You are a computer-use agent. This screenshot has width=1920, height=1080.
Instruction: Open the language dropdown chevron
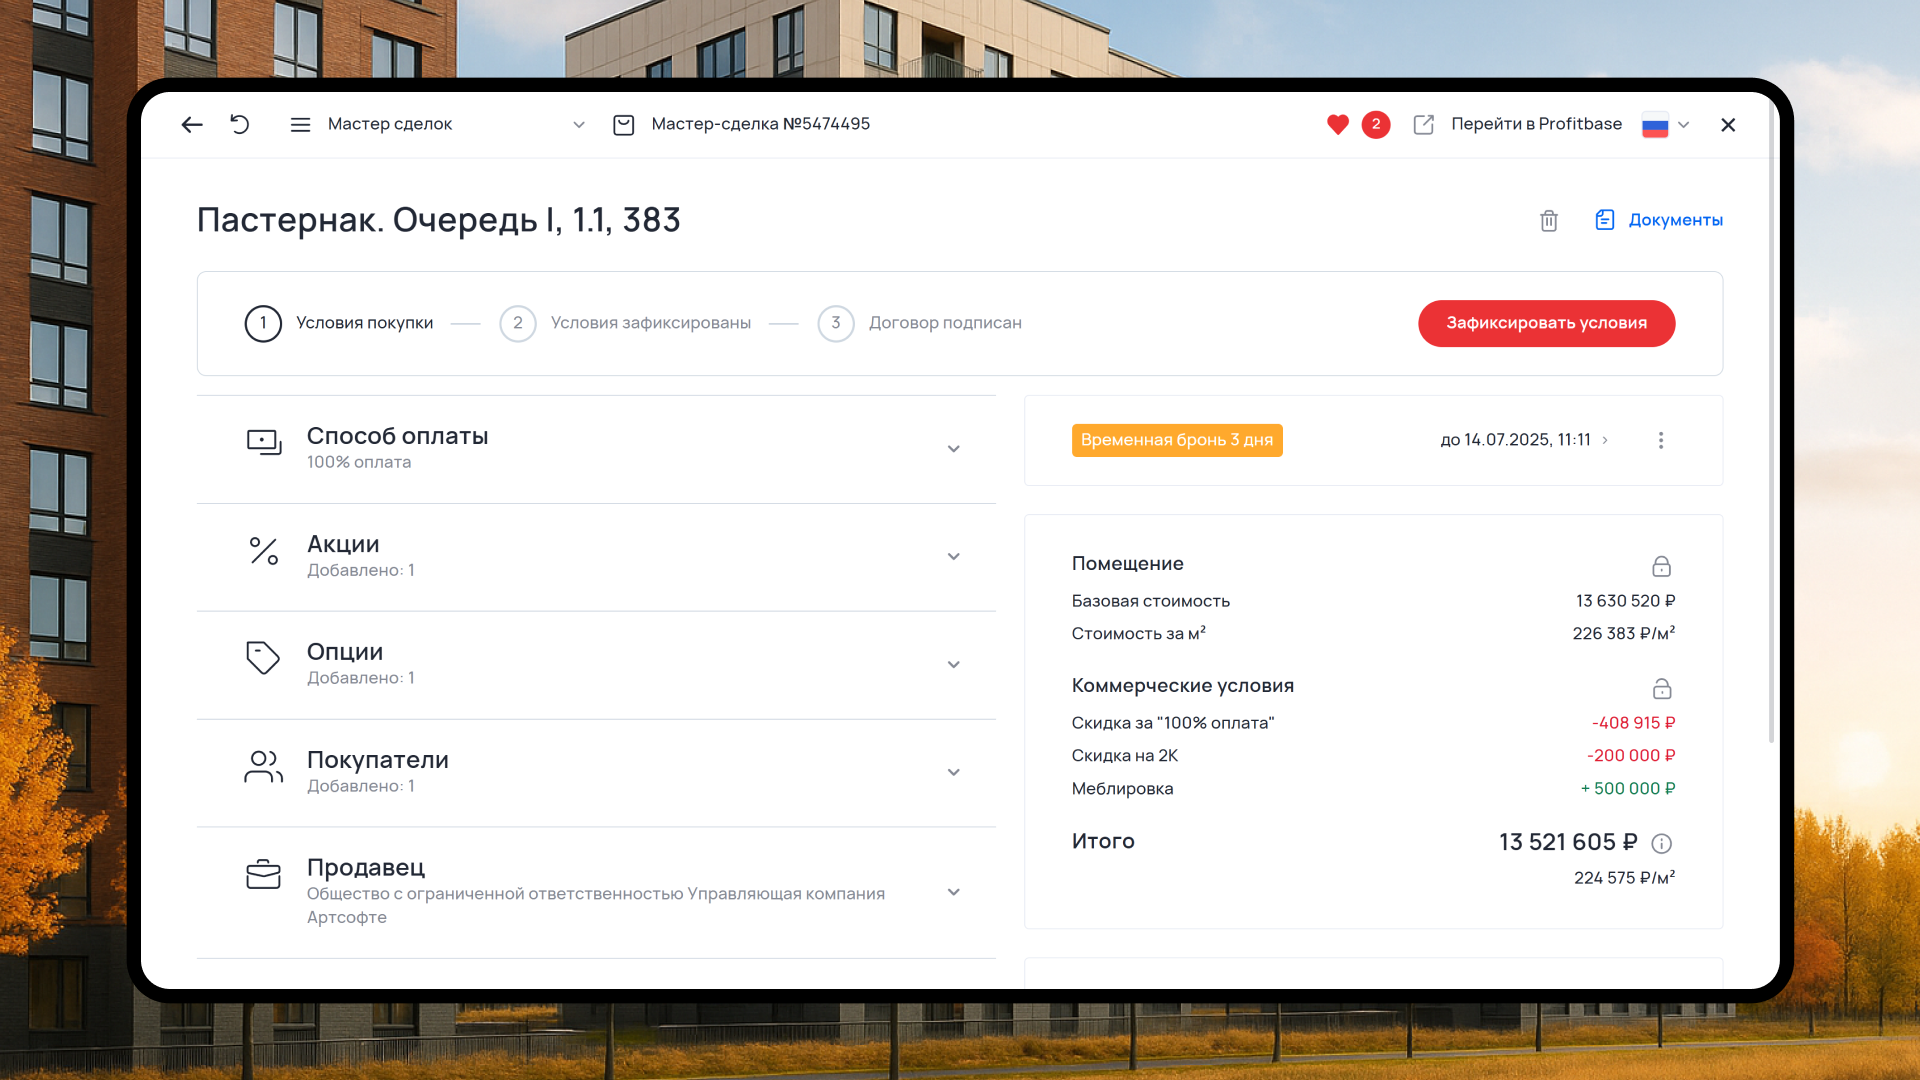[1684, 124]
